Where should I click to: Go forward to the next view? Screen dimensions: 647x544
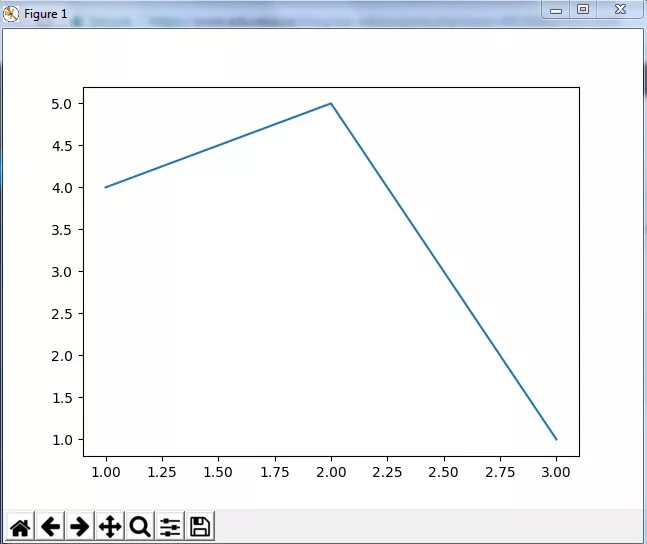(x=80, y=526)
